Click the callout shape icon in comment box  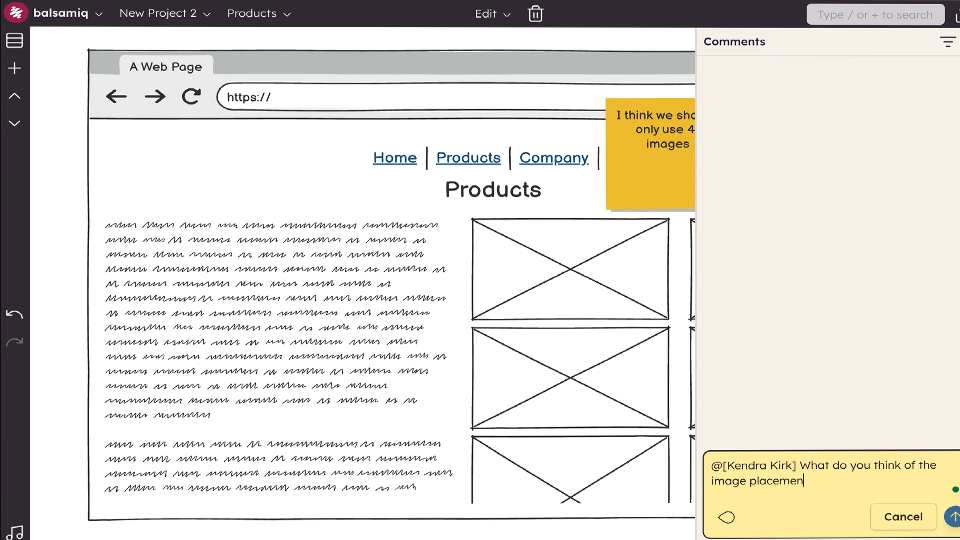pos(727,517)
